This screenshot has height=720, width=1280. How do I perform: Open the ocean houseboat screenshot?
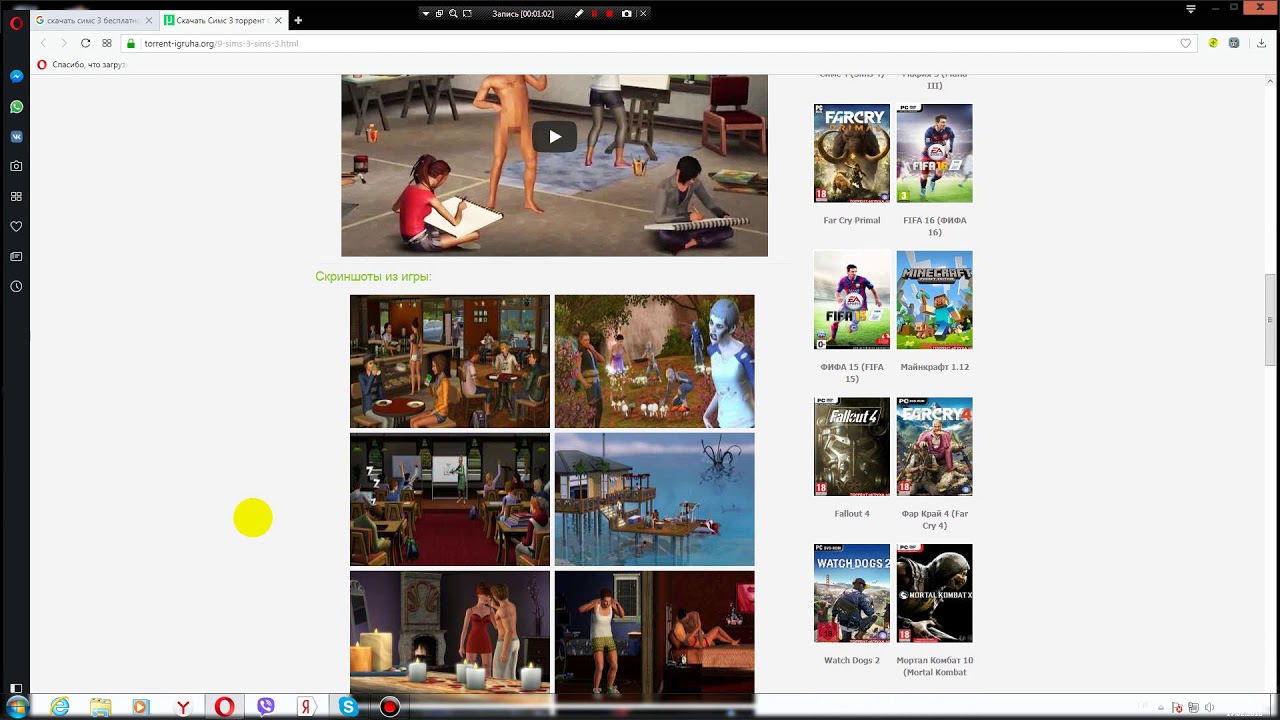point(655,499)
